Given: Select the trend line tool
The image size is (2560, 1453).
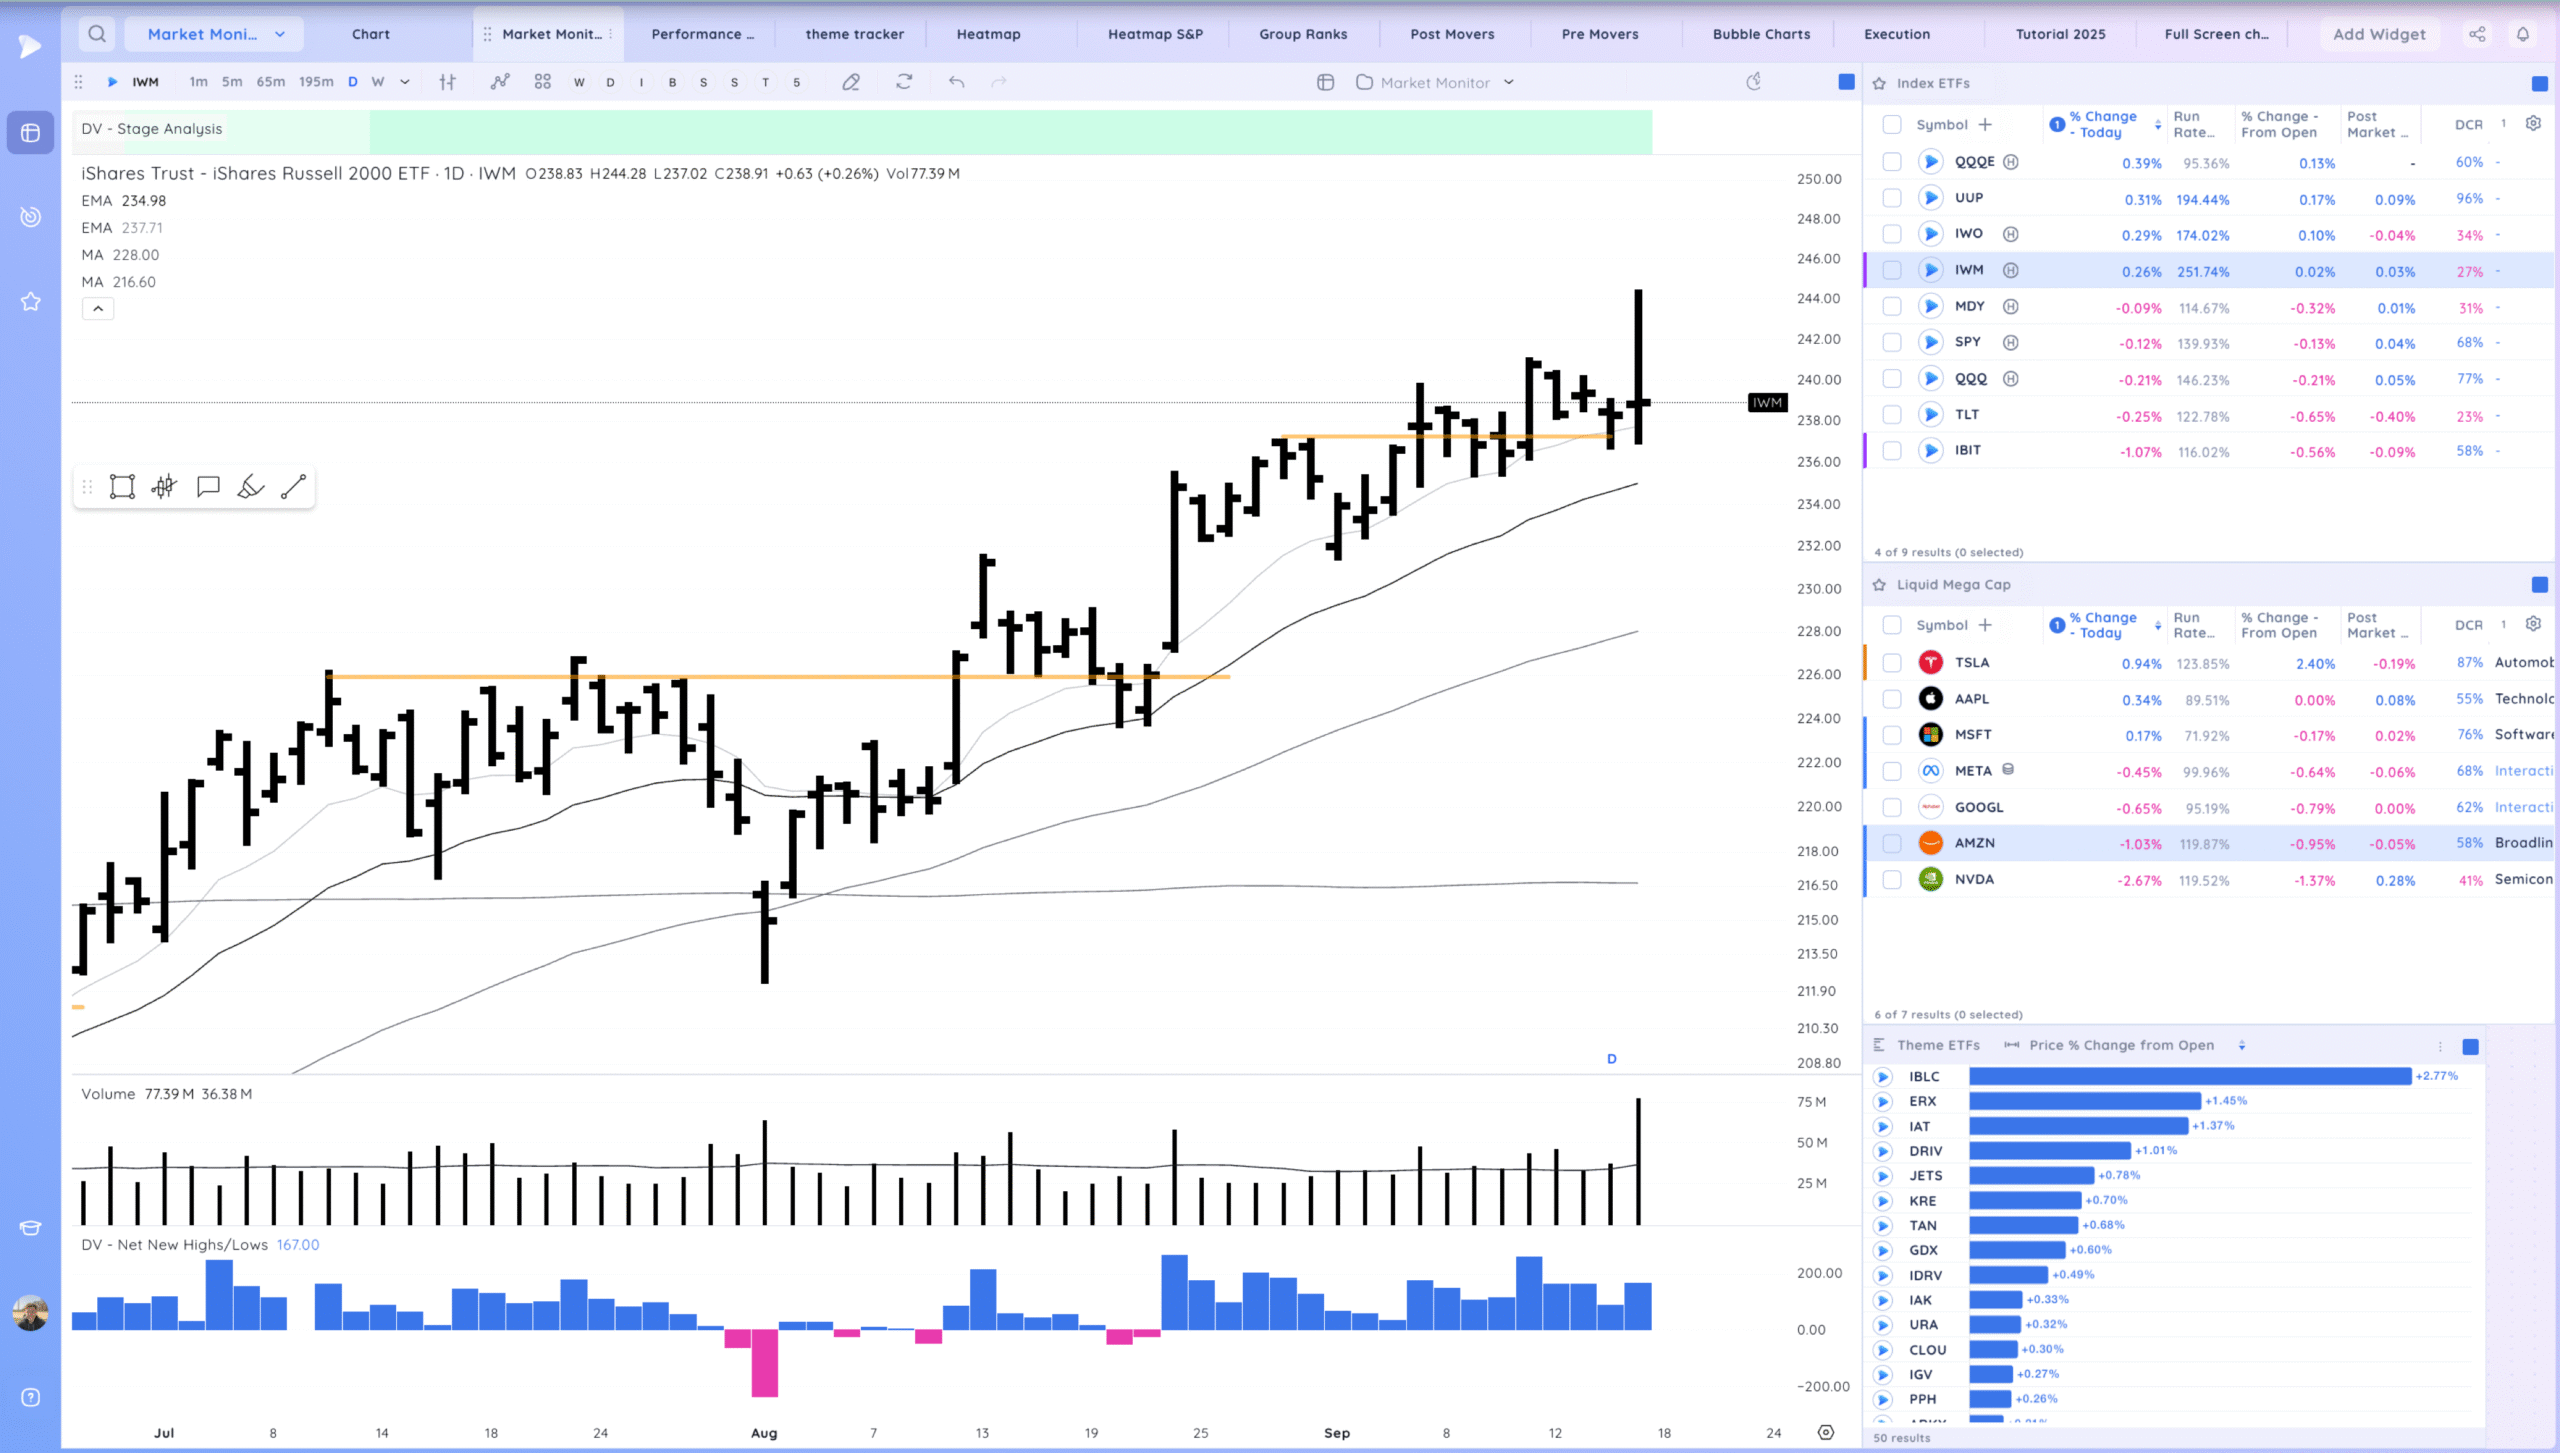Looking at the screenshot, I should pyautogui.click(x=294, y=487).
